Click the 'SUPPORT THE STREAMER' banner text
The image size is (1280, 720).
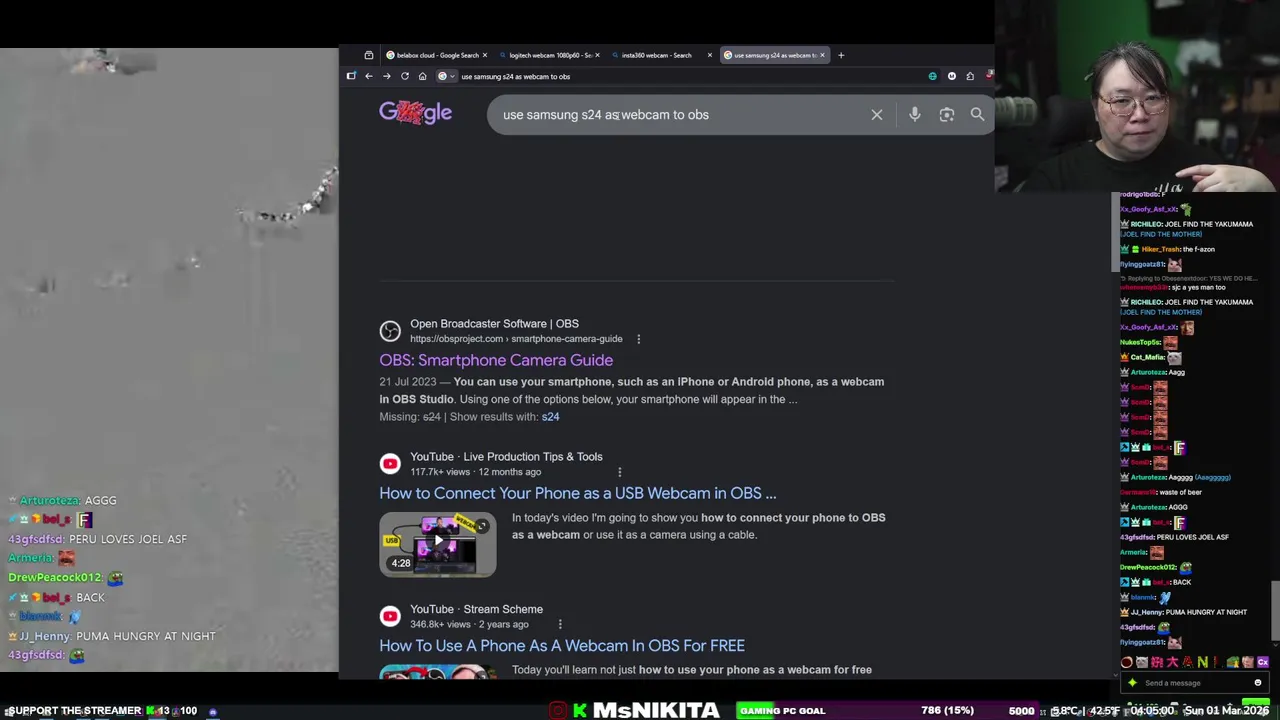(73, 711)
